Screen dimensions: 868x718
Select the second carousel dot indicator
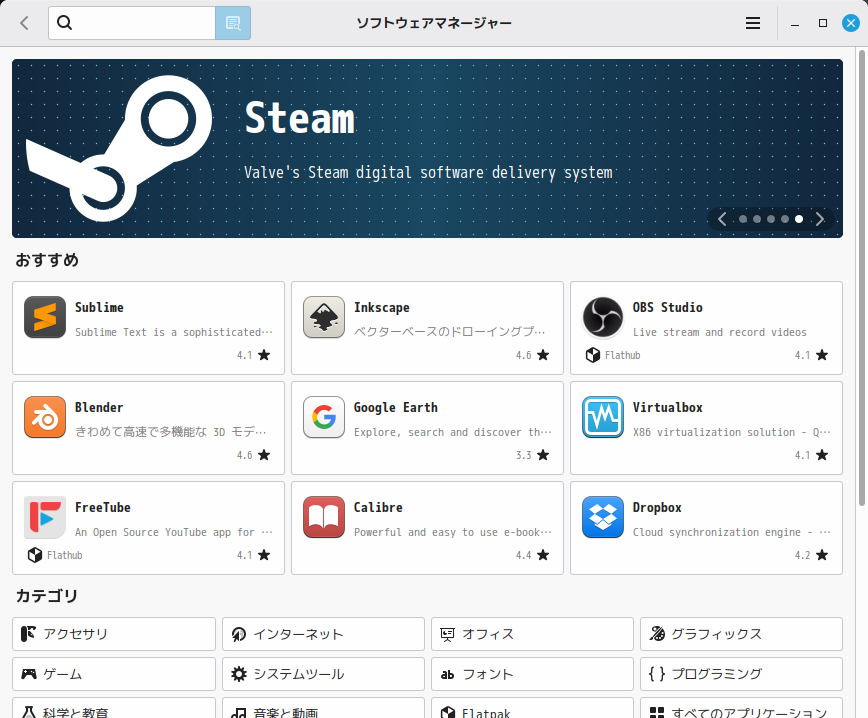point(756,218)
